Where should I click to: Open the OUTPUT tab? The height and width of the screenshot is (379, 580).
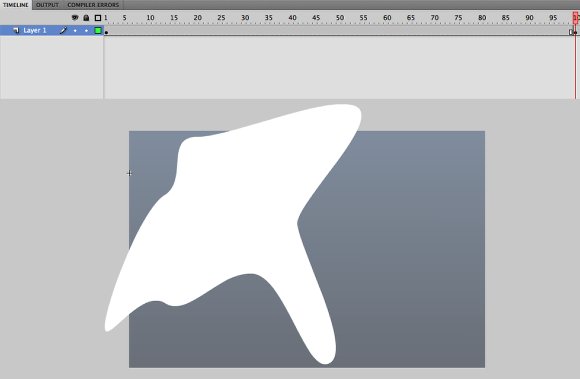coord(47,5)
